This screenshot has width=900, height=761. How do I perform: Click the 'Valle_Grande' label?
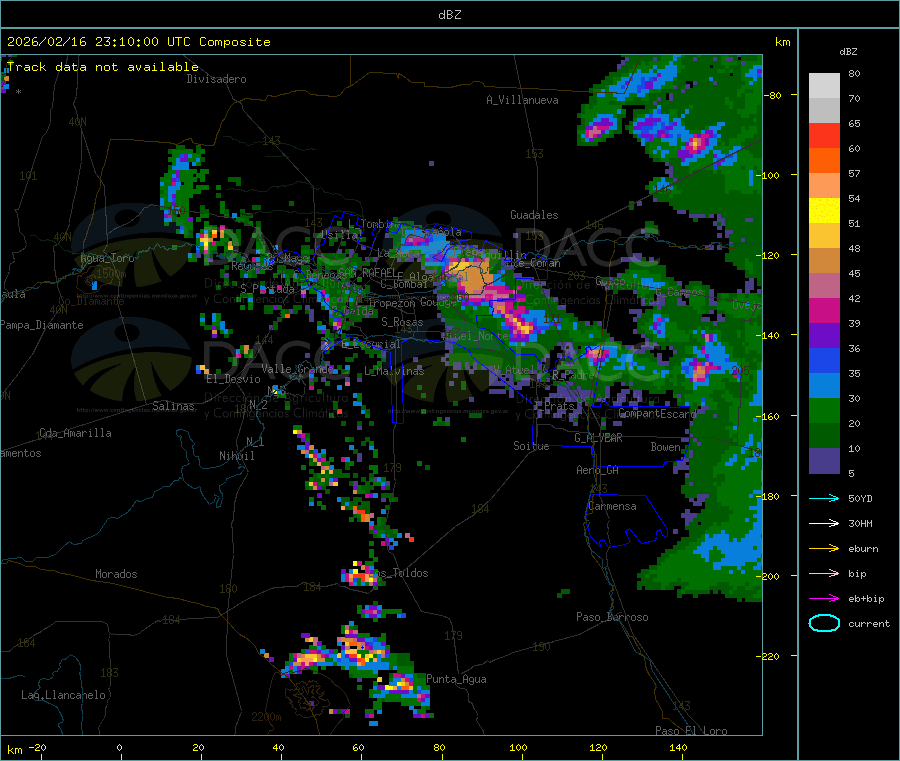point(298,368)
